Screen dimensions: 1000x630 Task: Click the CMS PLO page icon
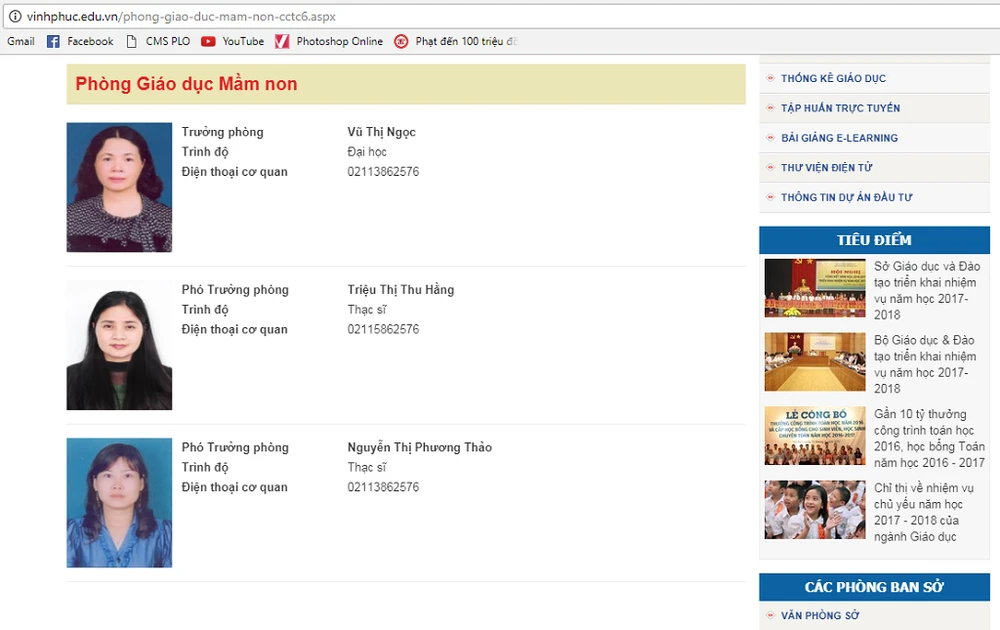click(x=132, y=41)
